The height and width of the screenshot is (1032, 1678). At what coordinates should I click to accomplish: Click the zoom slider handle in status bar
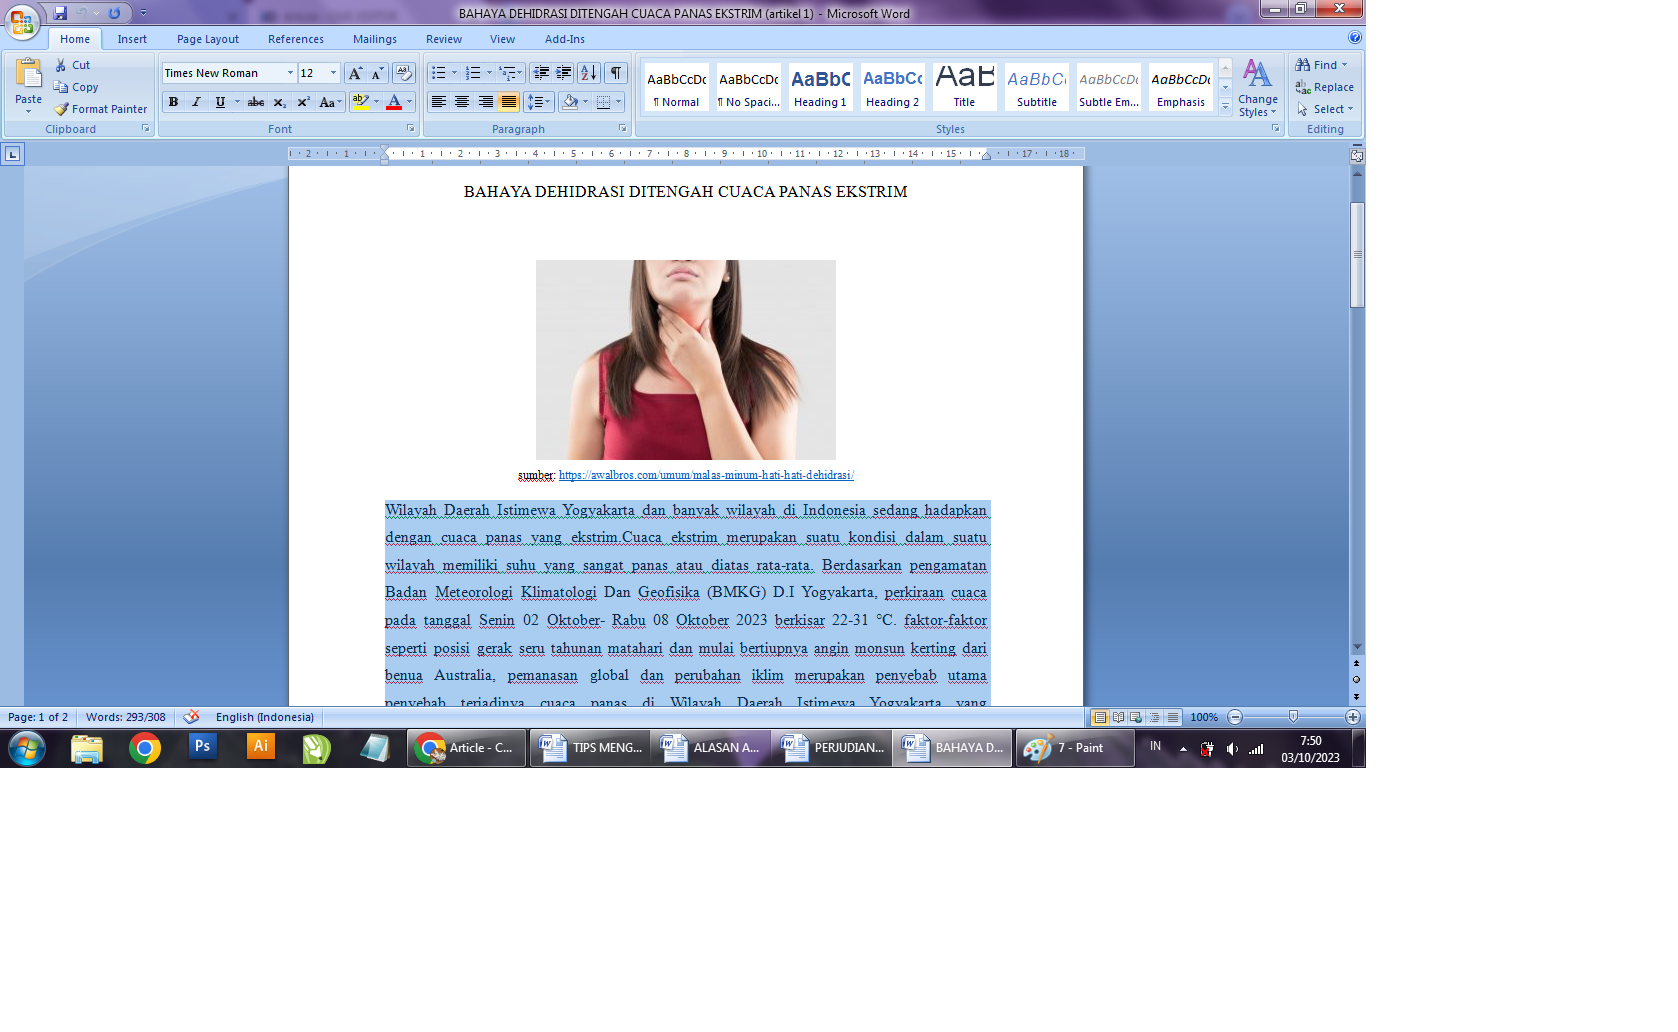1293,717
